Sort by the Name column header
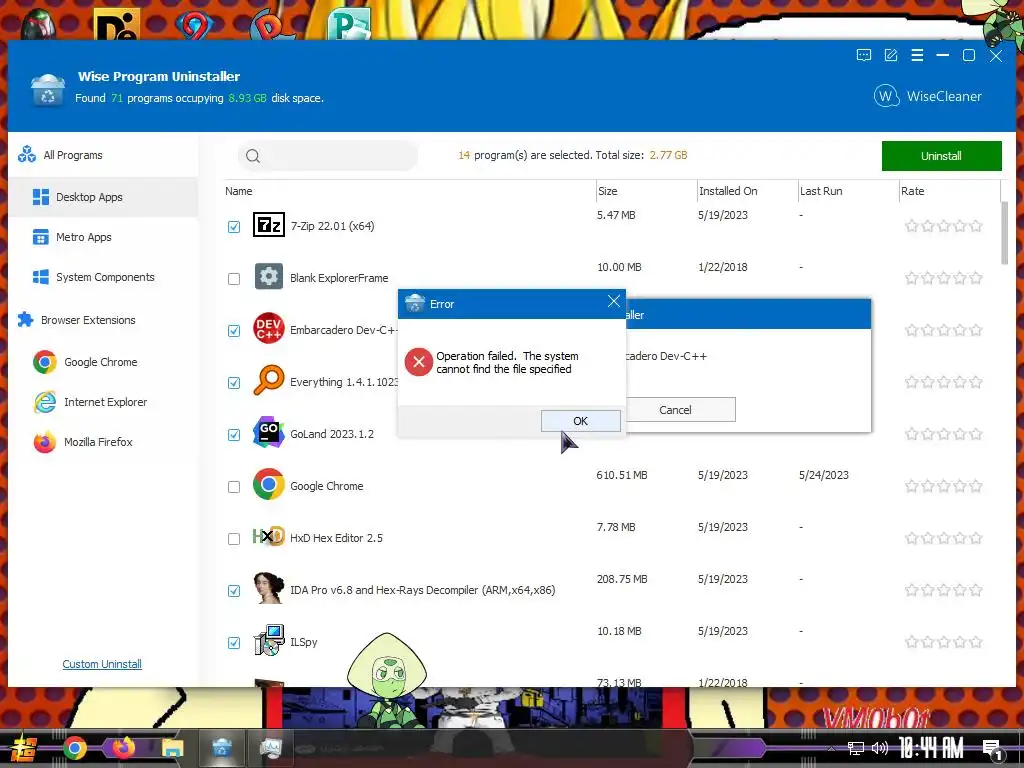The width and height of the screenshot is (1024, 768). 239,191
